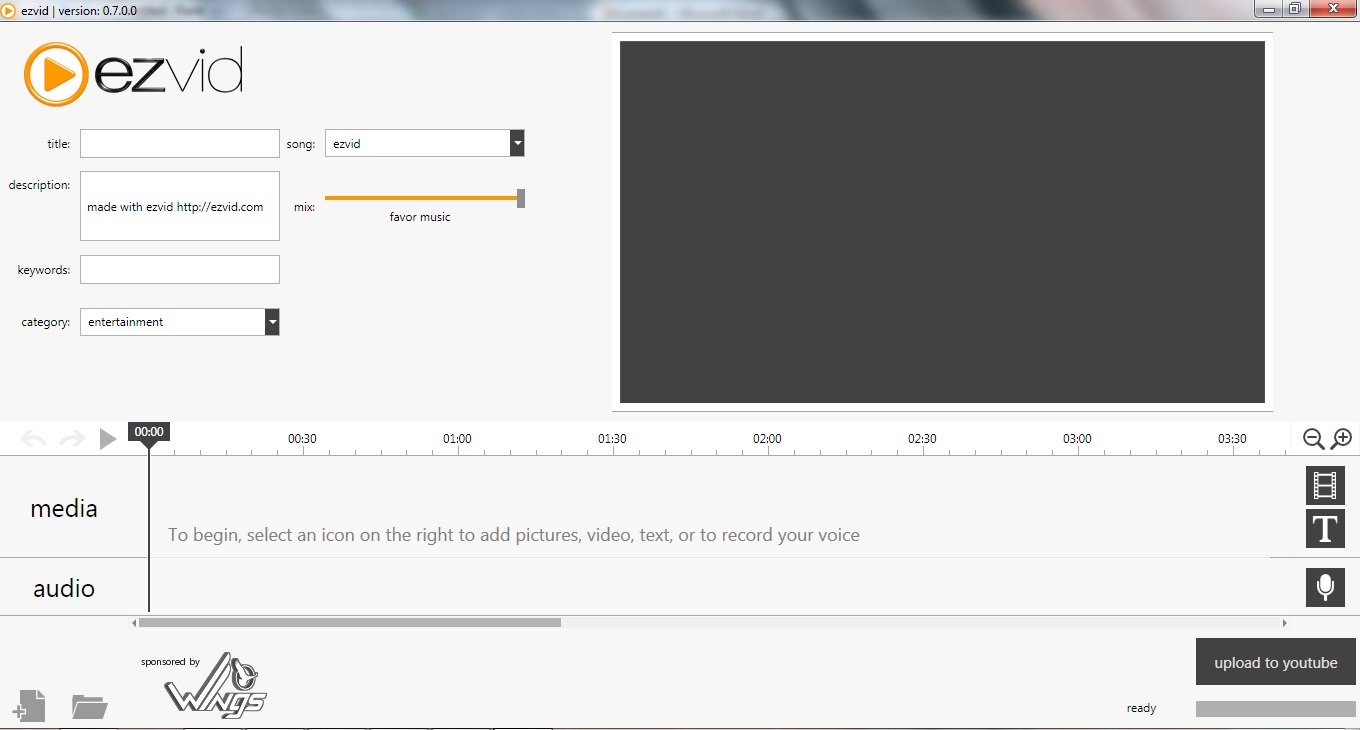Click the video preview area
Screen dimensions: 1360x730
pyautogui.click(x=942, y=222)
